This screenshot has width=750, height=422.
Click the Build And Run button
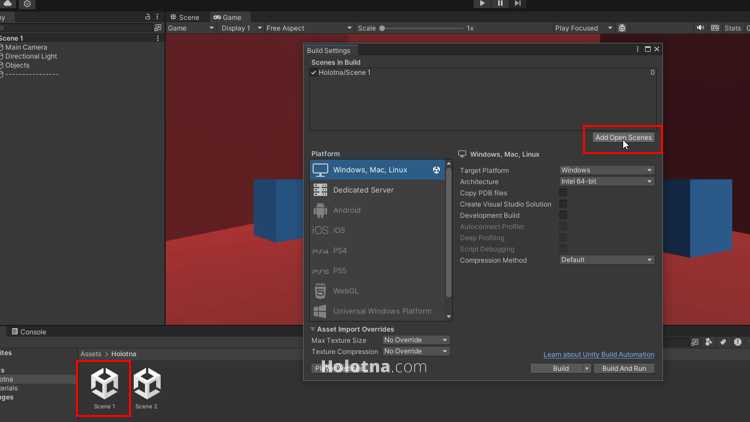pyautogui.click(x=624, y=368)
